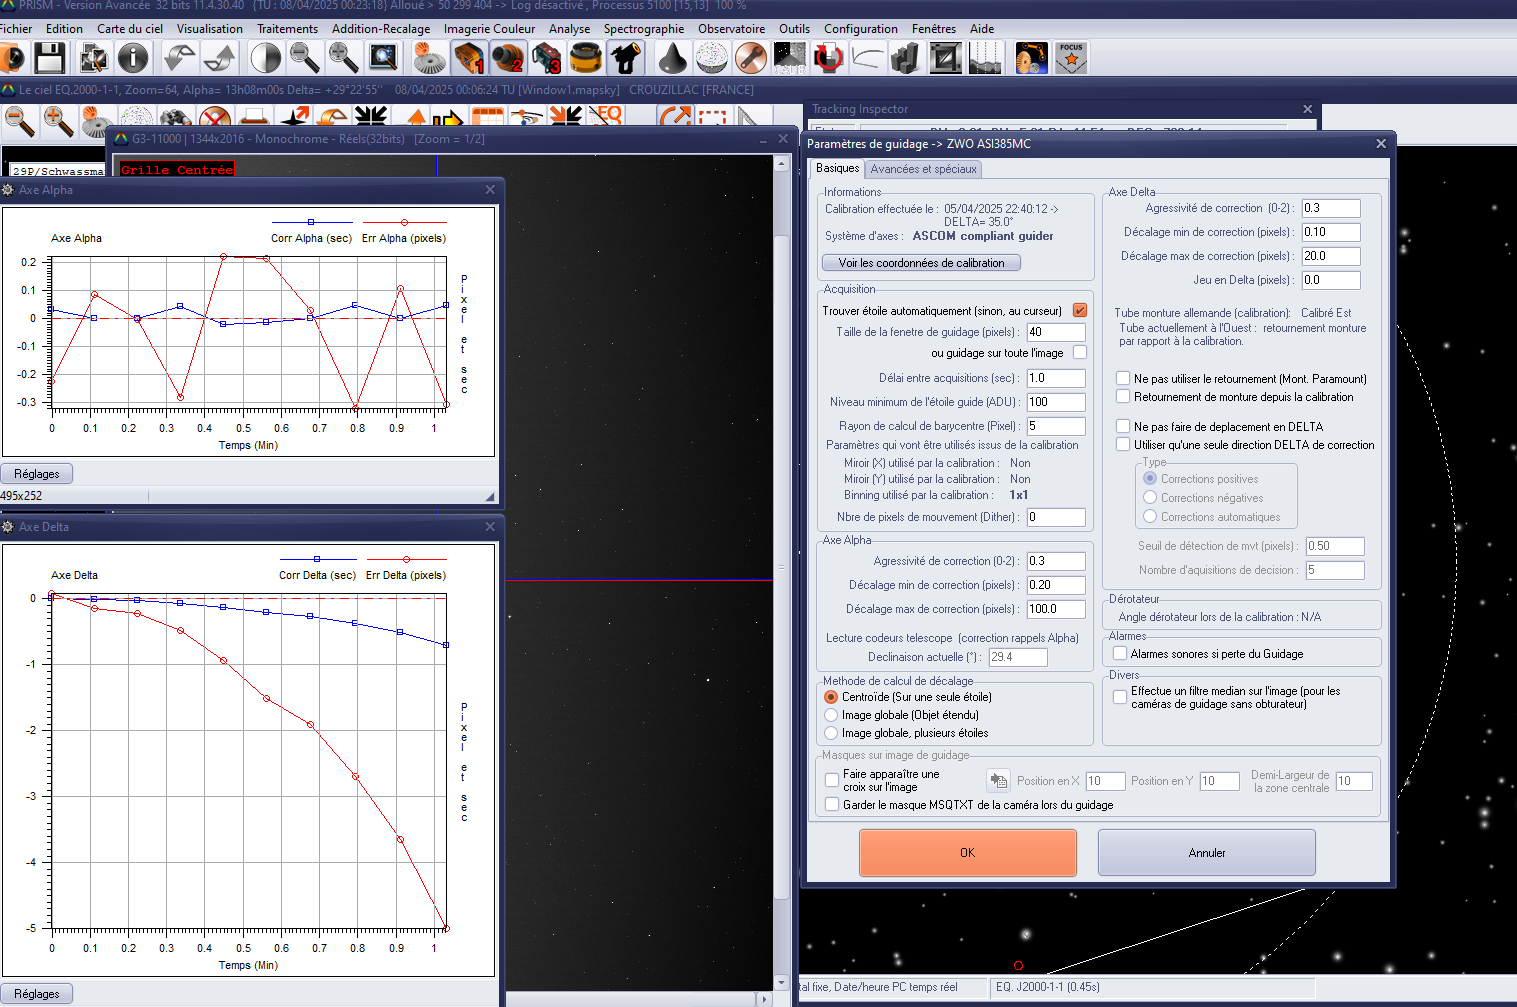The image size is (1517, 1007).
Task: Click 'Taille de la fenetre de guidage' field
Action: point(1055,332)
